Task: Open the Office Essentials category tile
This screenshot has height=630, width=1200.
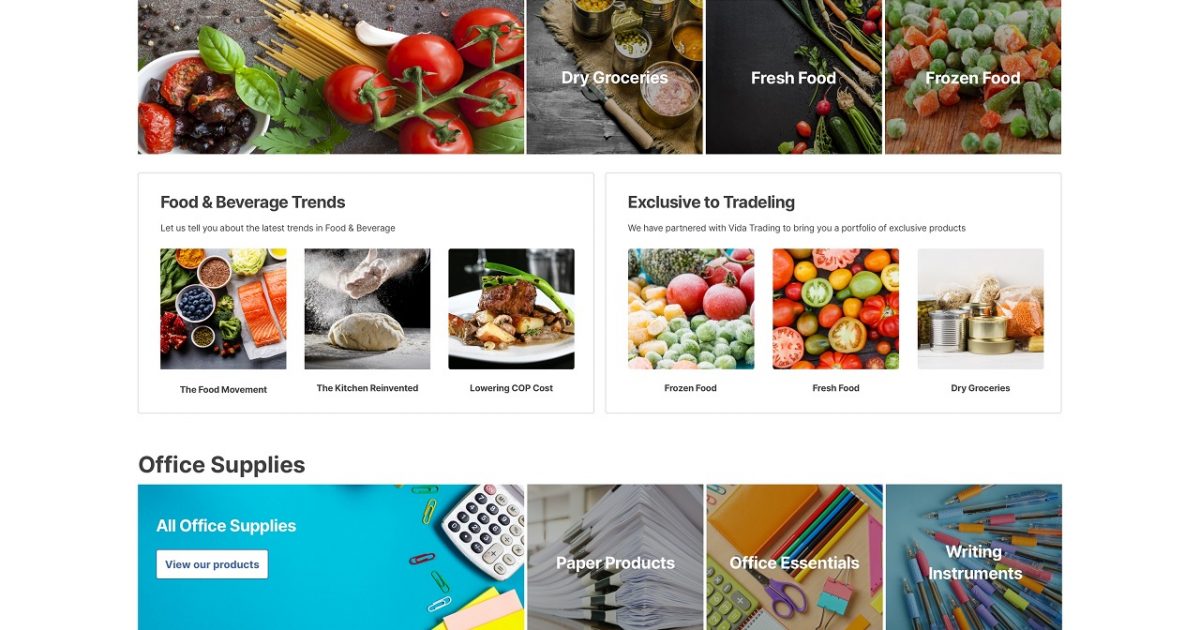Action: [x=794, y=558]
